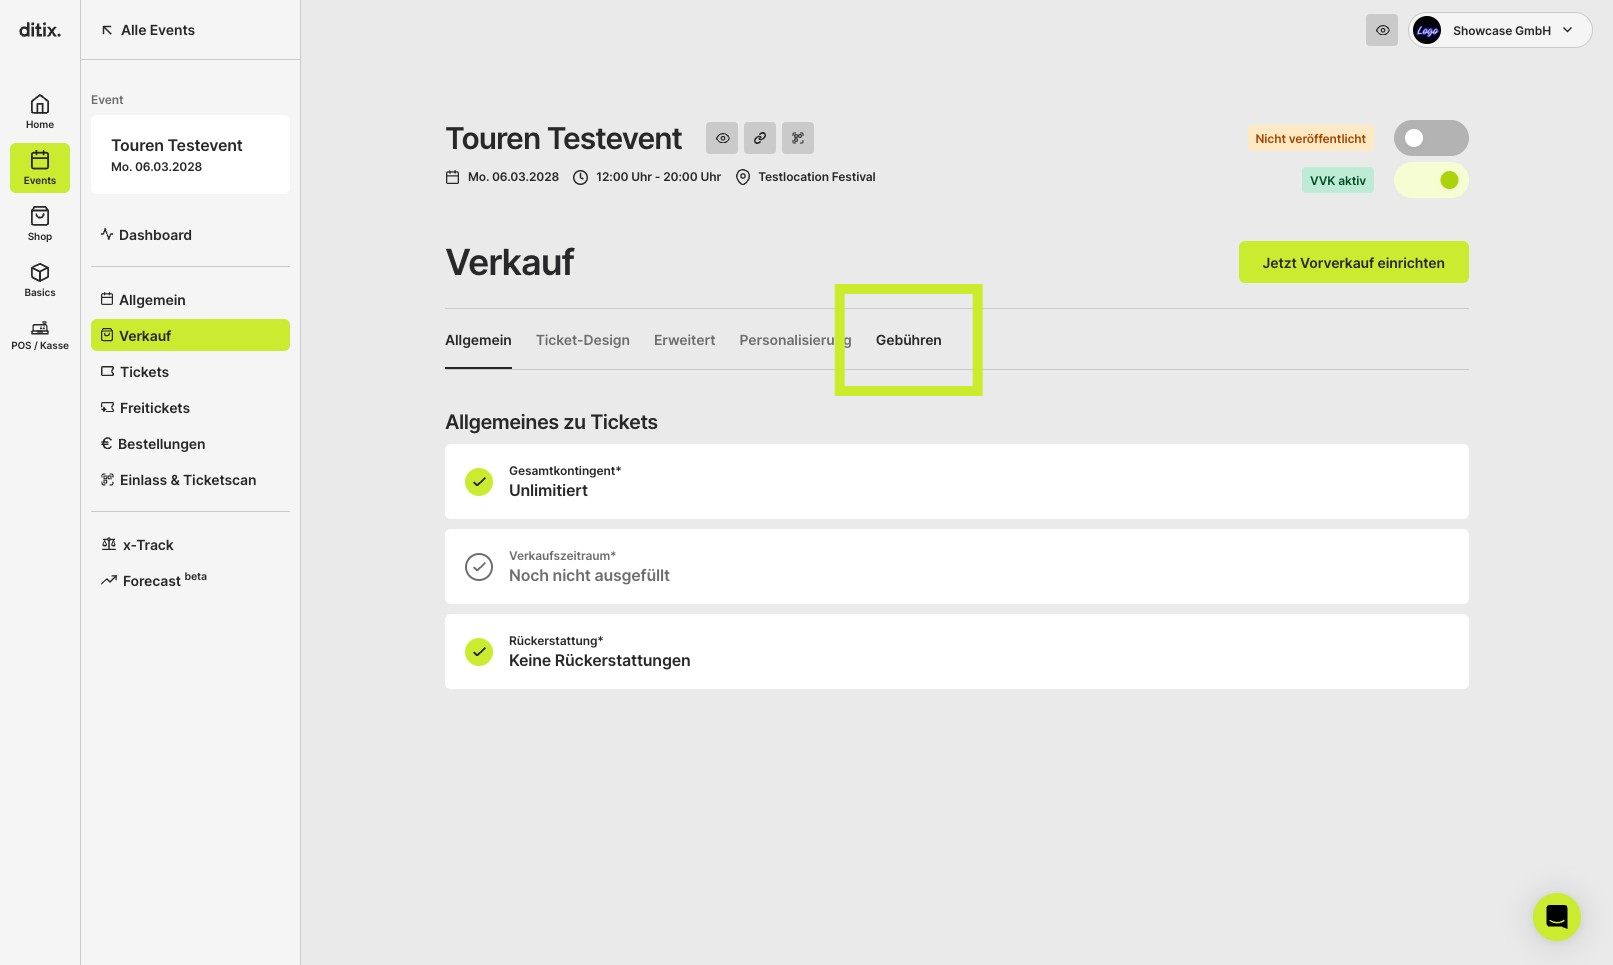Click Jetzt Vorverkauf einrichten button
The width and height of the screenshot is (1613, 965).
pos(1354,262)
